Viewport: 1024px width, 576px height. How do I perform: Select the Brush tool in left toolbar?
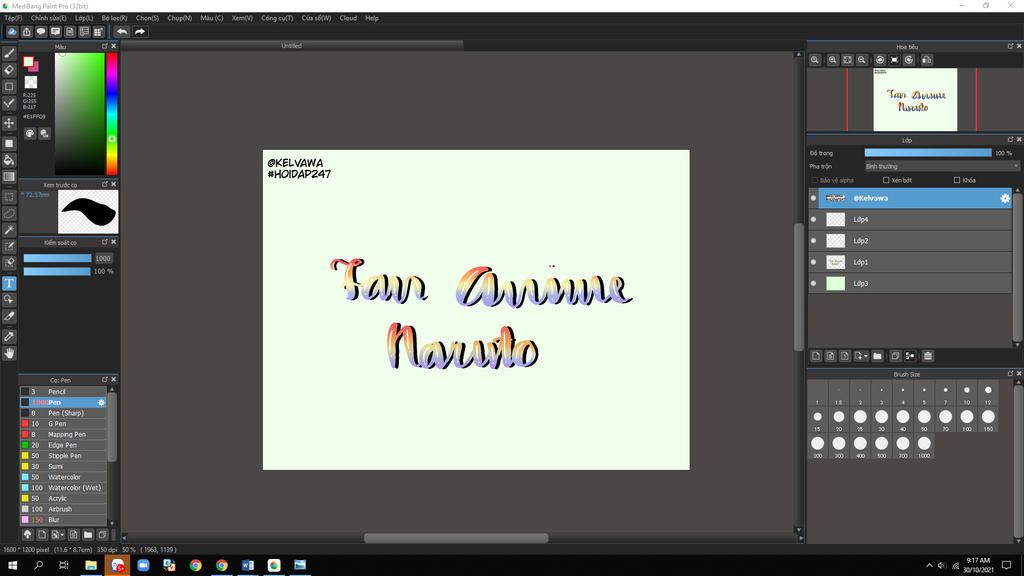pos(9,54)
